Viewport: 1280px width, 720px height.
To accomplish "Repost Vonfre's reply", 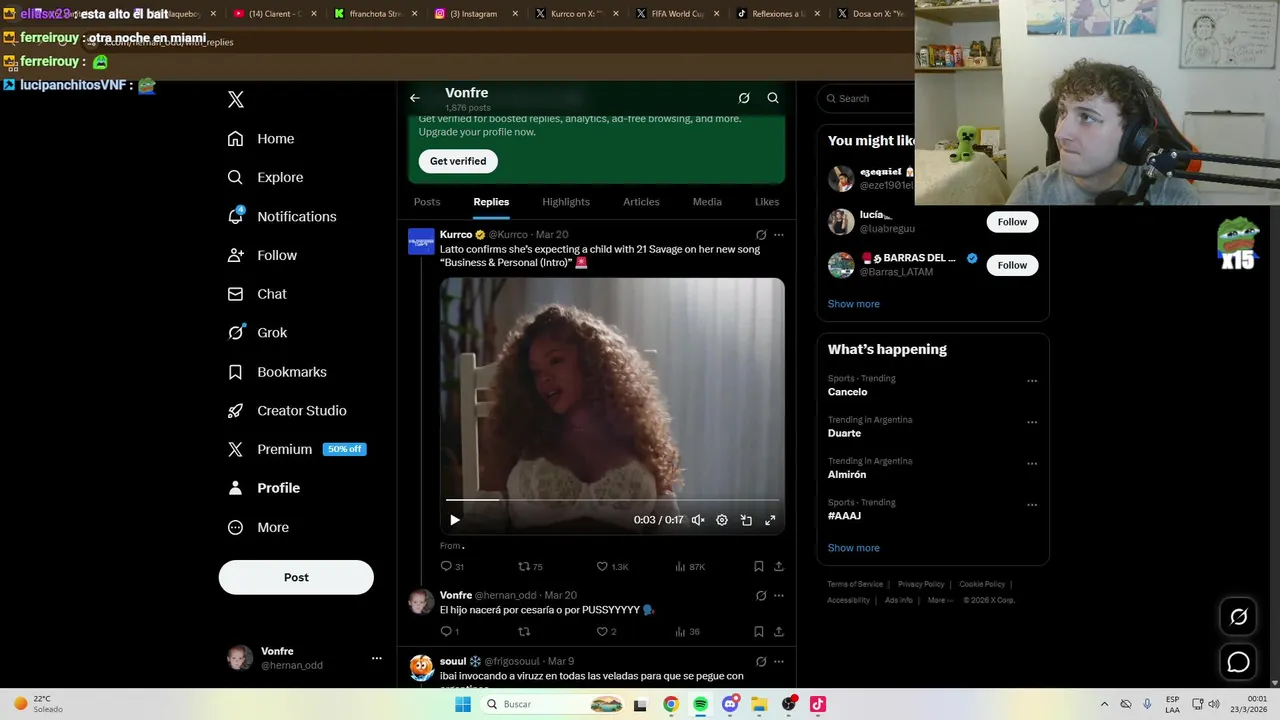I will coord(524,631).
